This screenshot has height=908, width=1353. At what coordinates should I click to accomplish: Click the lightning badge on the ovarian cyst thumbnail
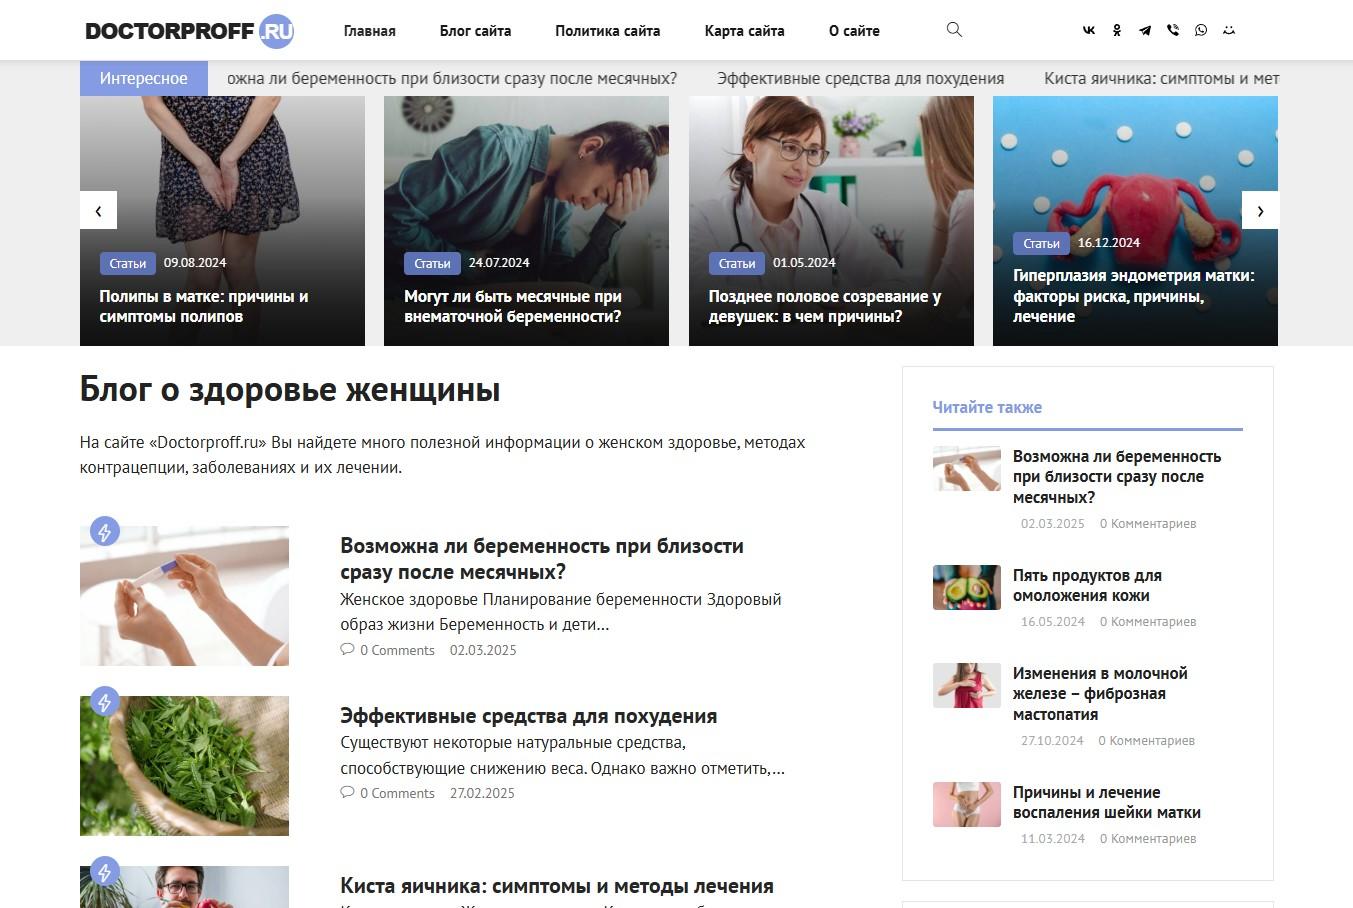coord(105,871)
